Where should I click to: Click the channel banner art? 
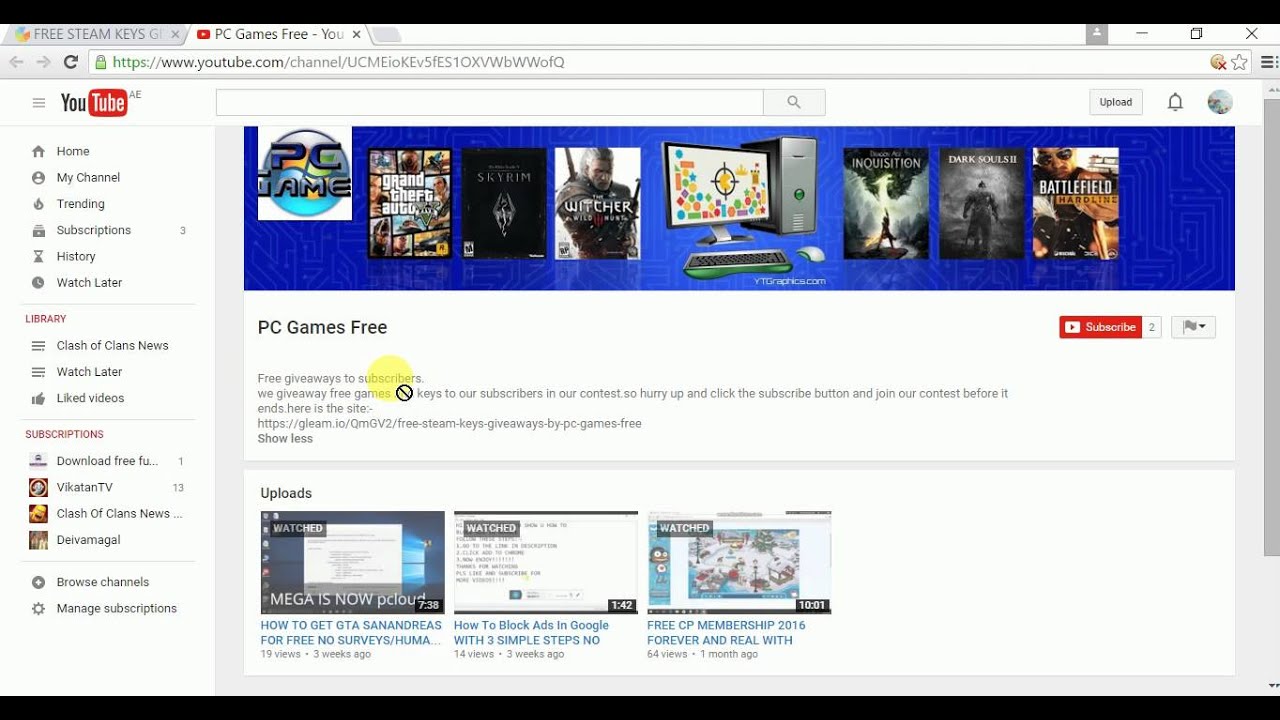point(739,208)
